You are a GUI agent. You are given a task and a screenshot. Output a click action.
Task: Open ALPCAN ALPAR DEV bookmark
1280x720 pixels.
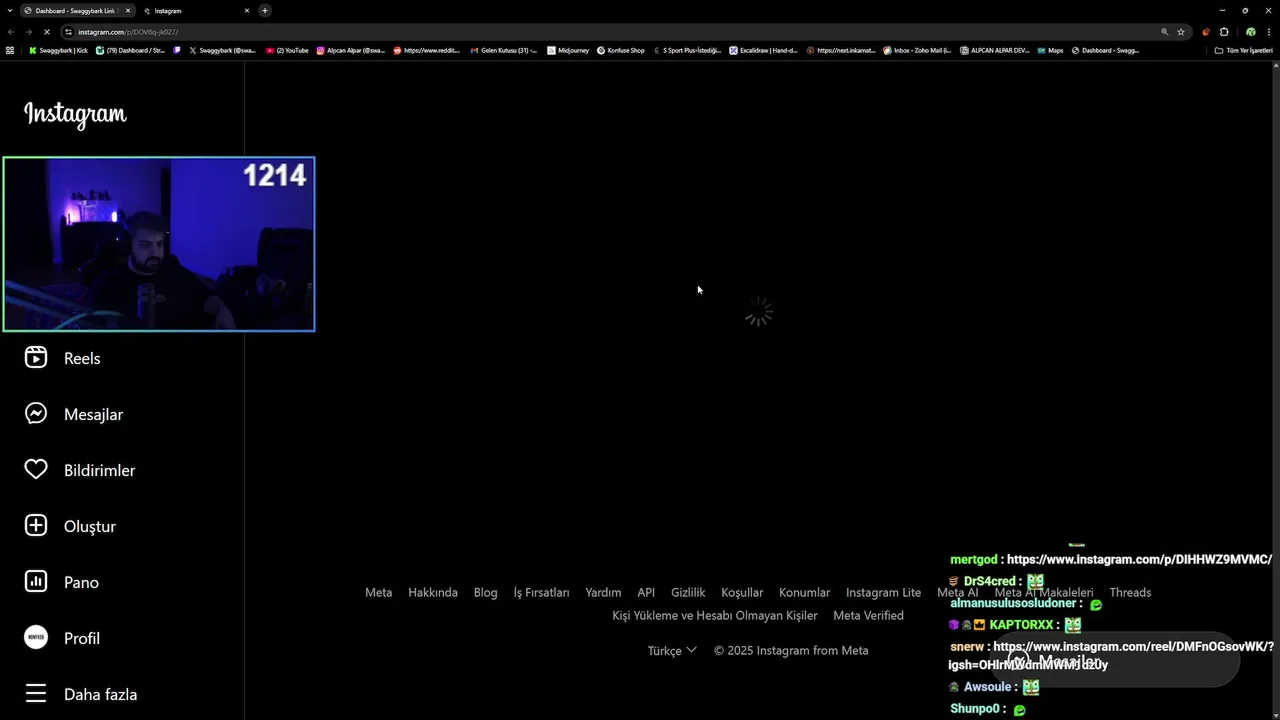pos(994,50)
